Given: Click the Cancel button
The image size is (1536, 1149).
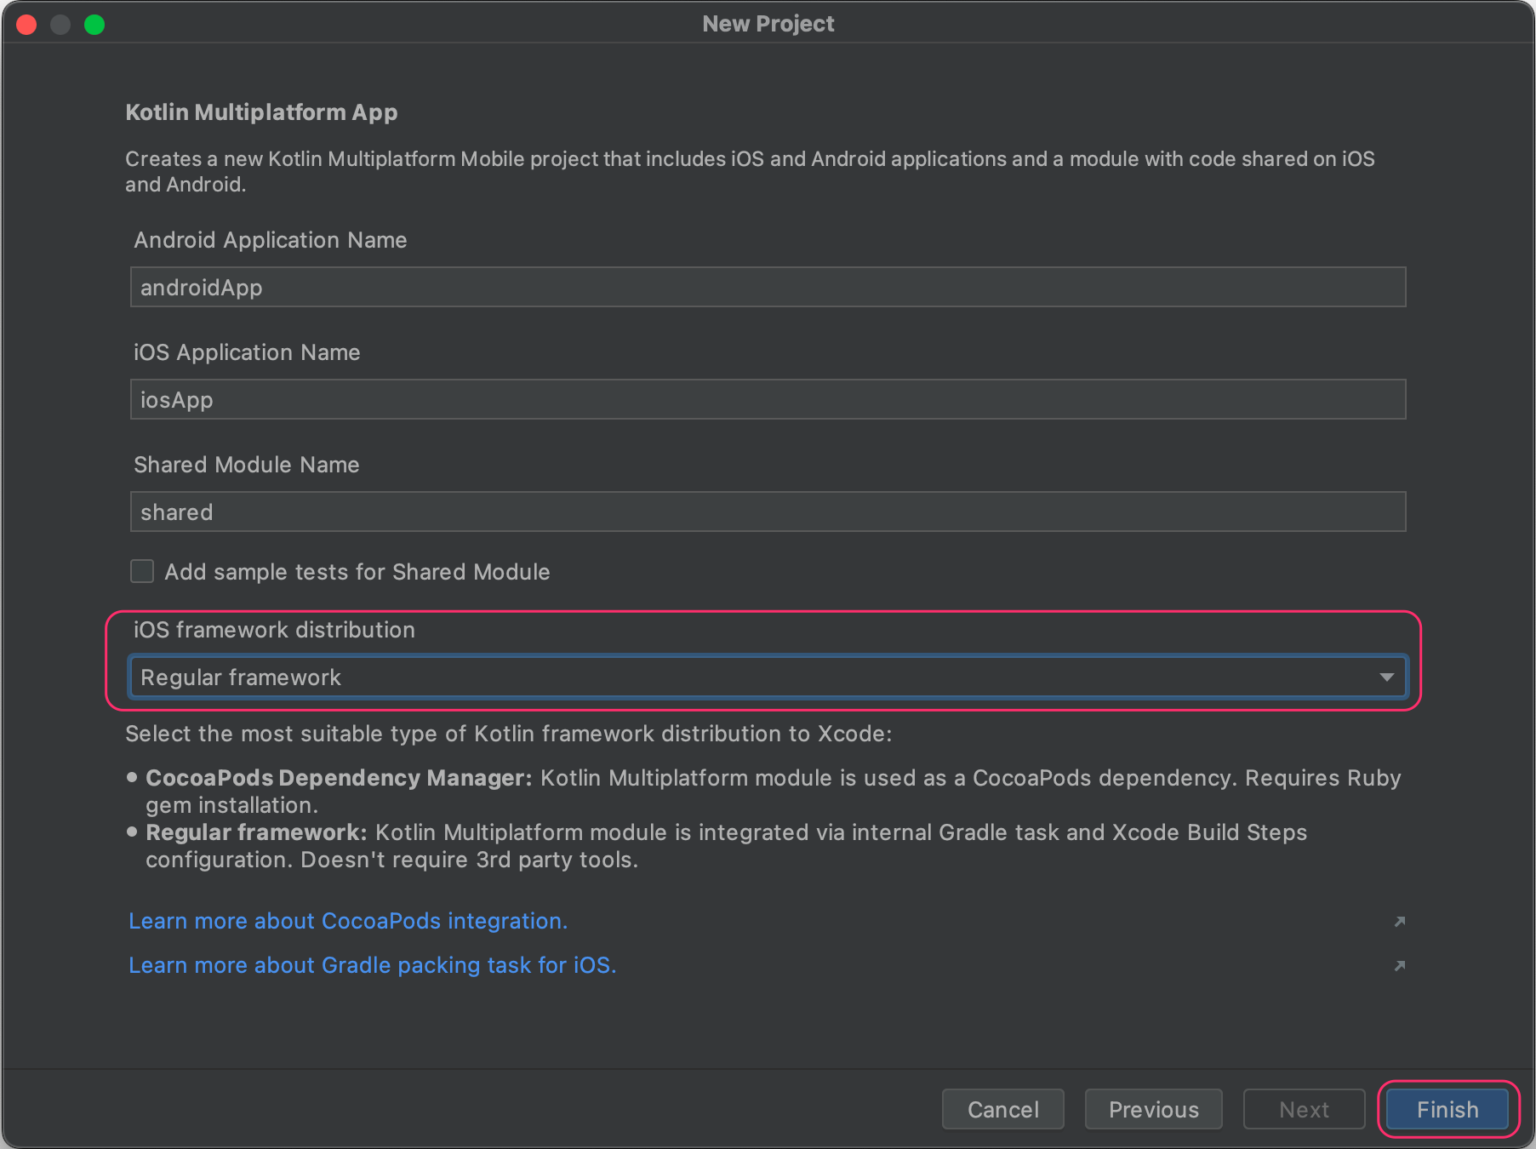Looking at the screenshot, I should (x=1002, y=1109).
